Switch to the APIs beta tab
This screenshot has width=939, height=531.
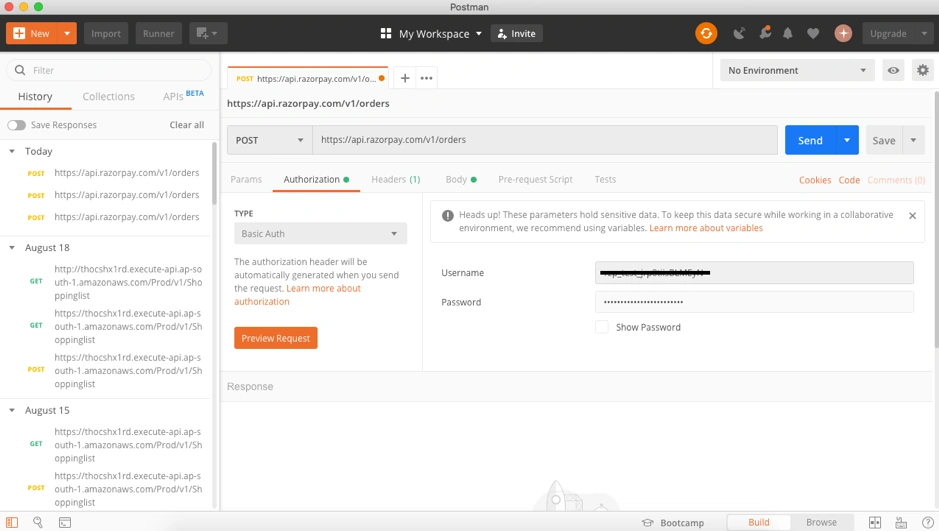(183, 96)
